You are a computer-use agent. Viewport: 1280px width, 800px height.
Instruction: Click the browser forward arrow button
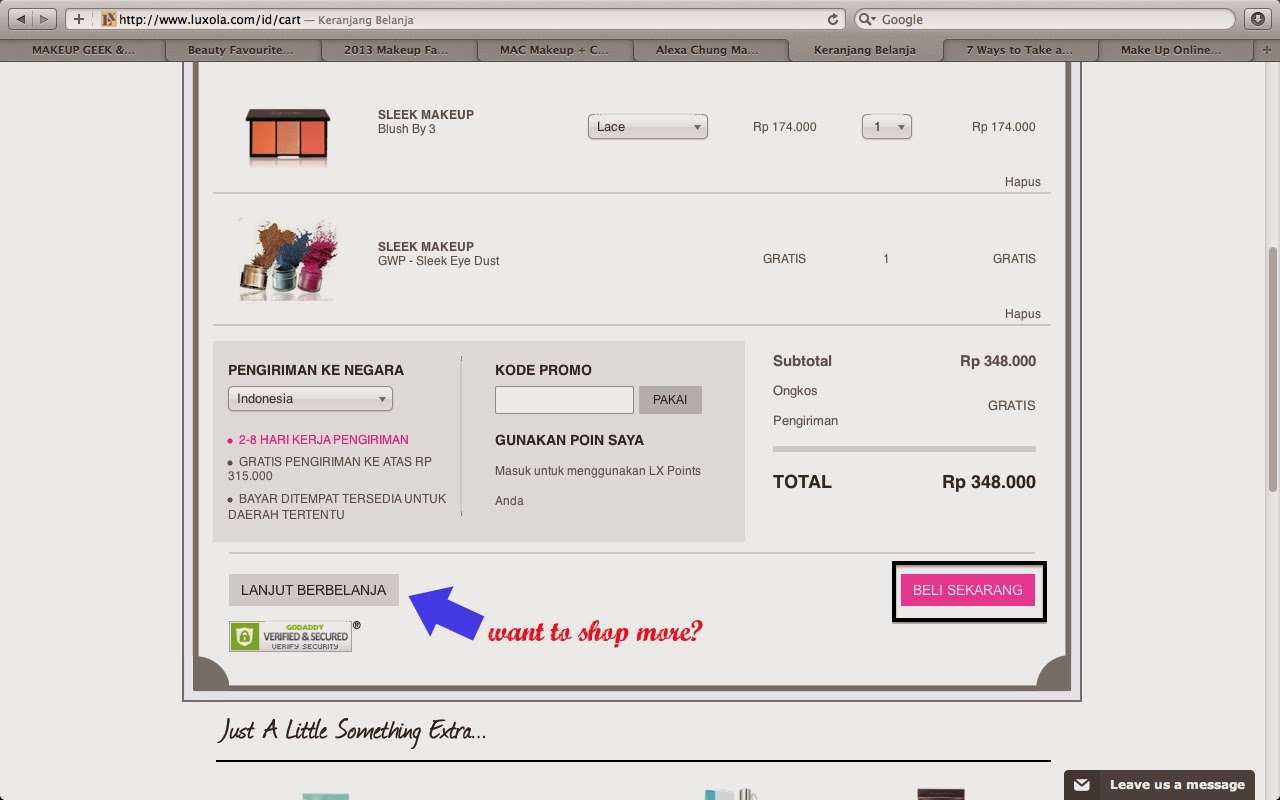(46, 19)
